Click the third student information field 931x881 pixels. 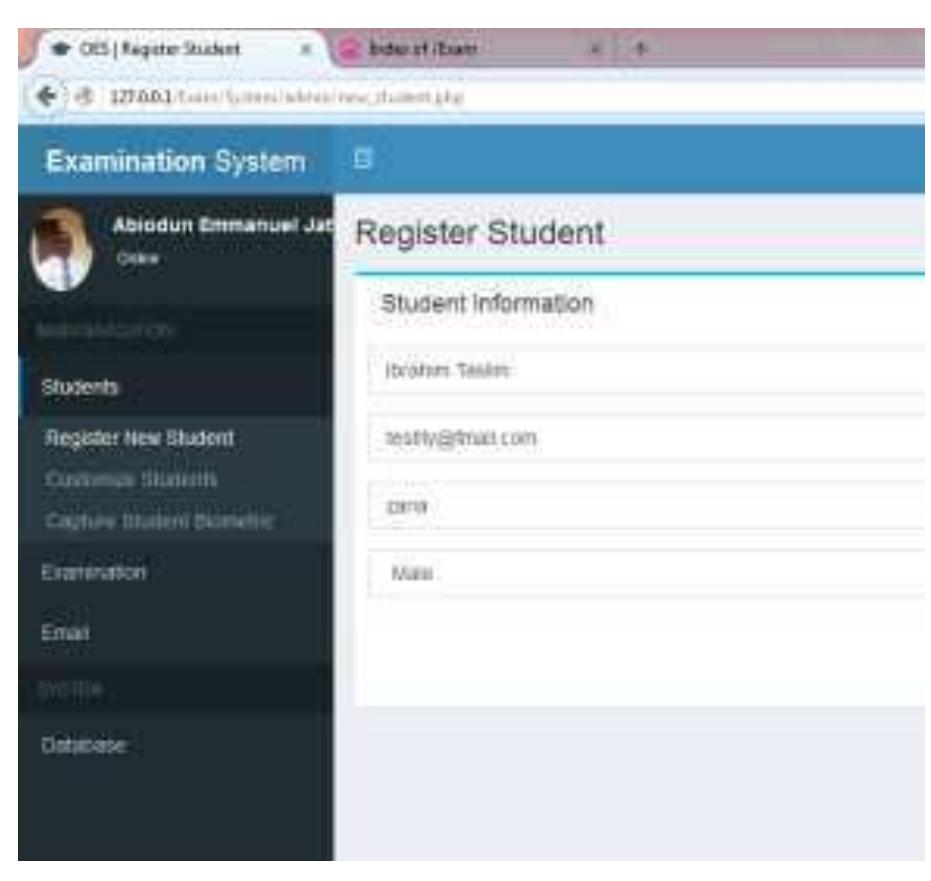(x=646, y=506)
